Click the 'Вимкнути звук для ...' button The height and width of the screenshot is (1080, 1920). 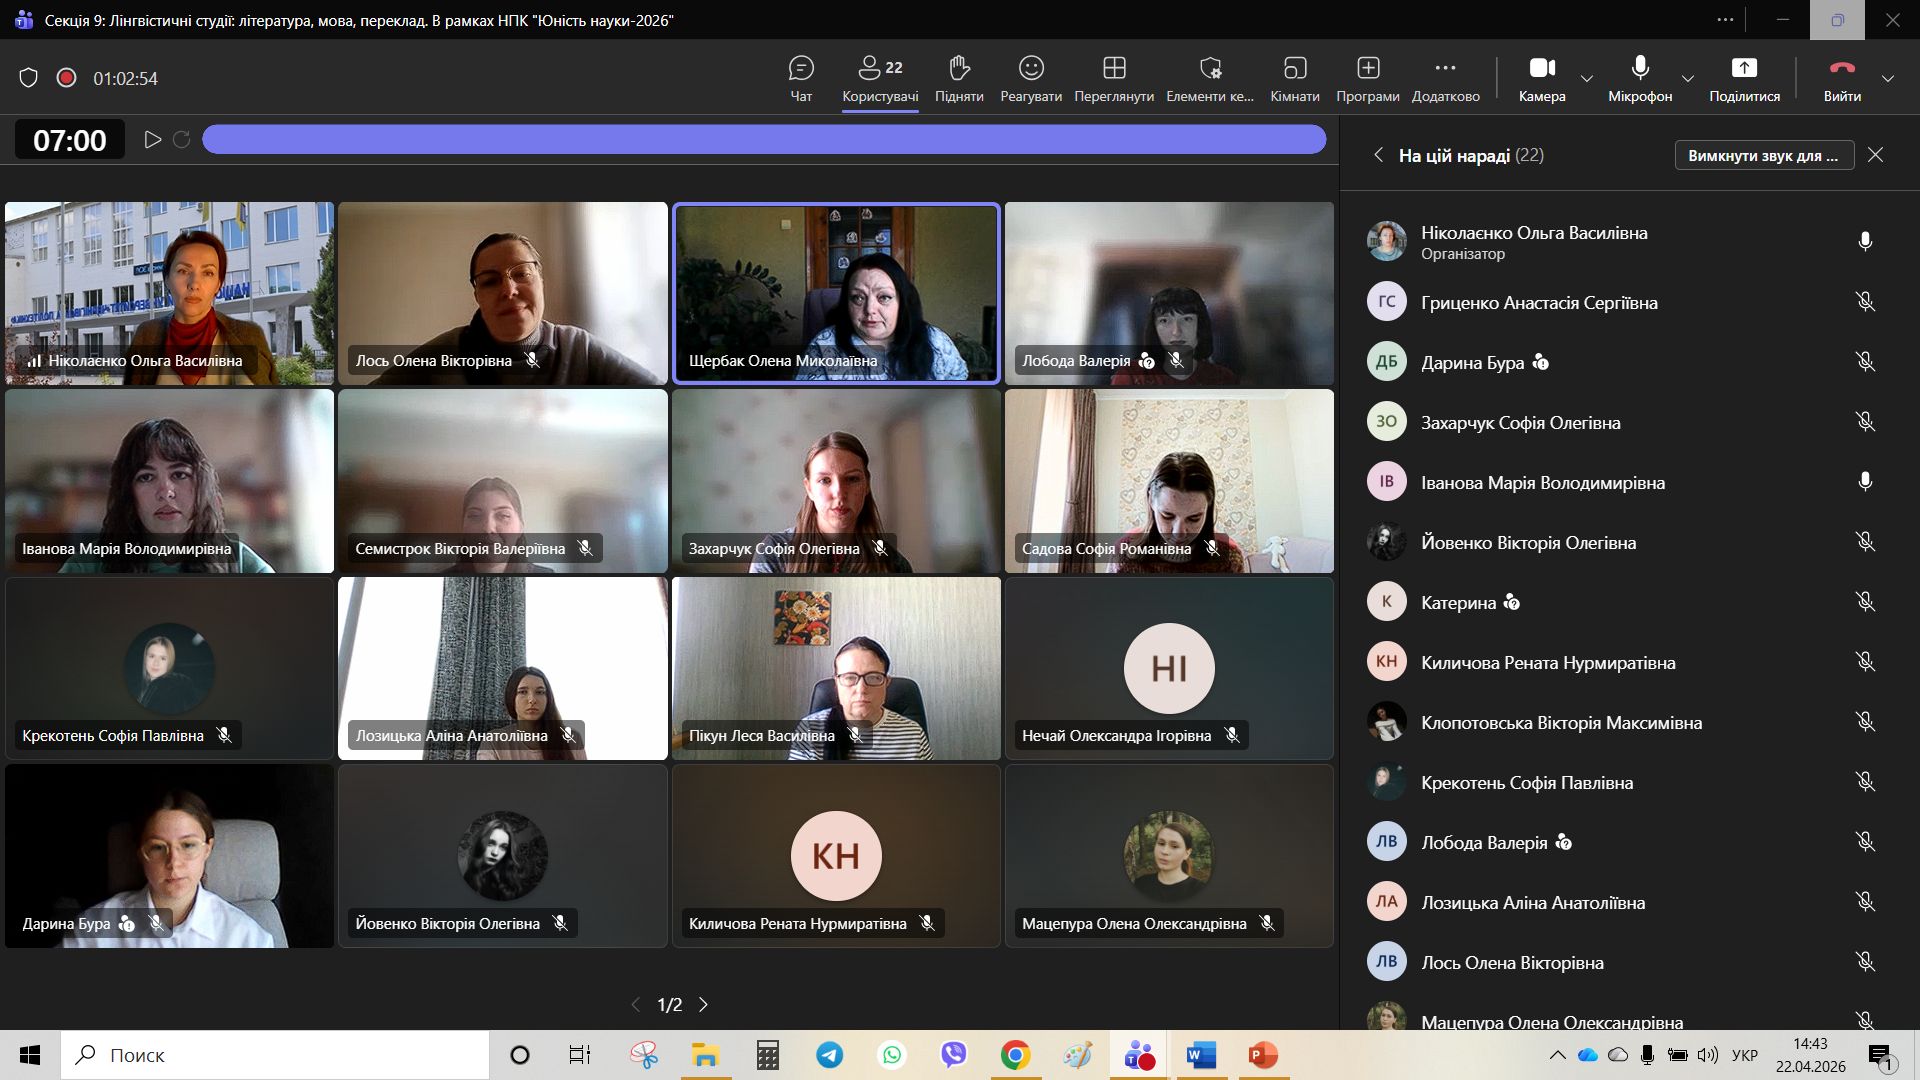pos(1763,155)
